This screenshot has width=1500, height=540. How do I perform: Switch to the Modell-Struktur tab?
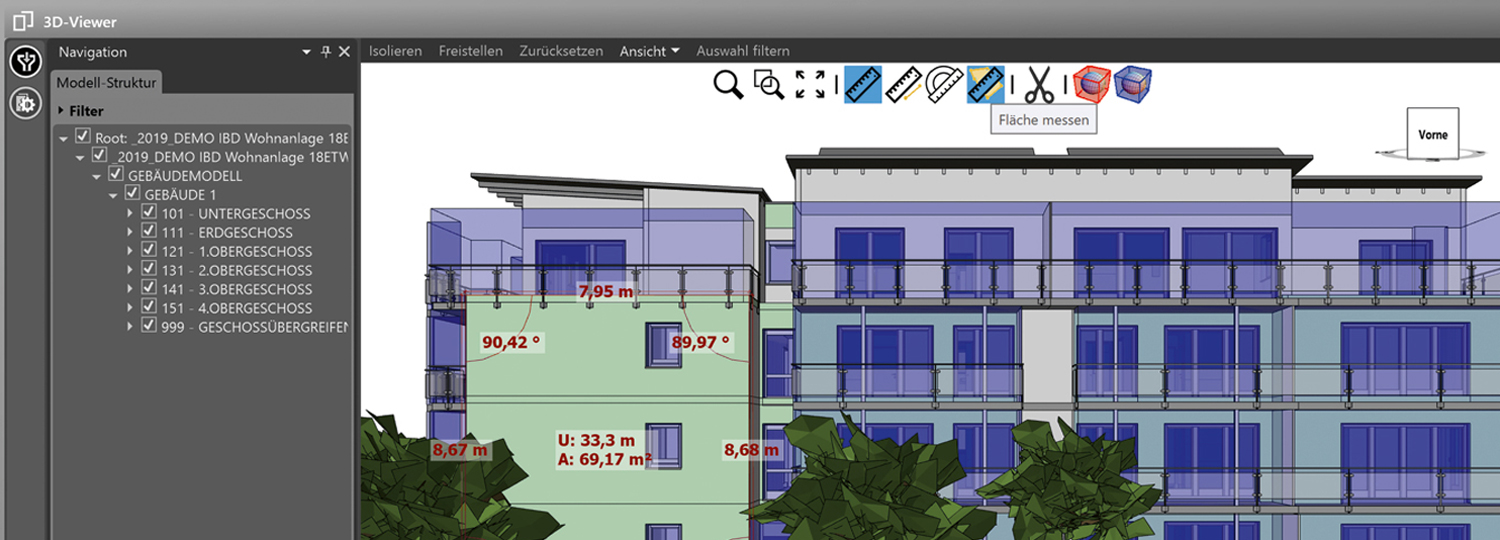tap(106, 83)
